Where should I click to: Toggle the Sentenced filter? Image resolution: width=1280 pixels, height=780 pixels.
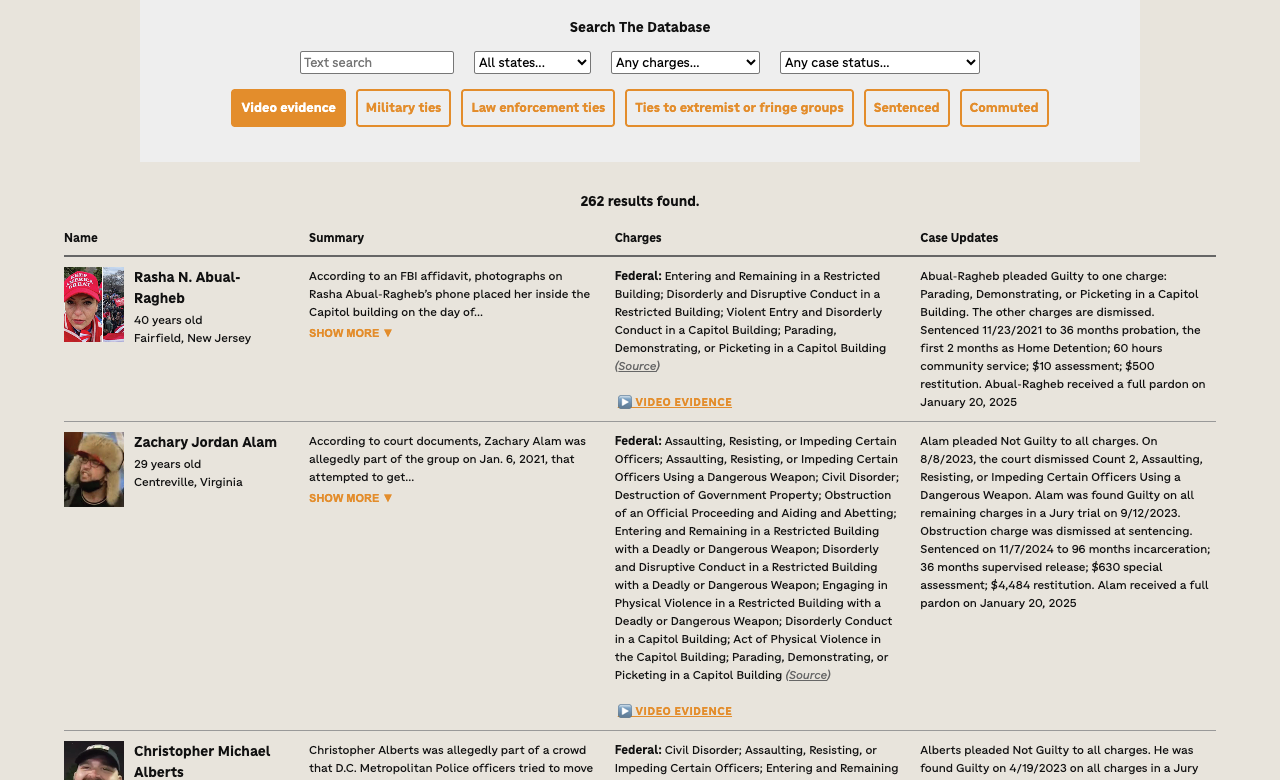906,108
